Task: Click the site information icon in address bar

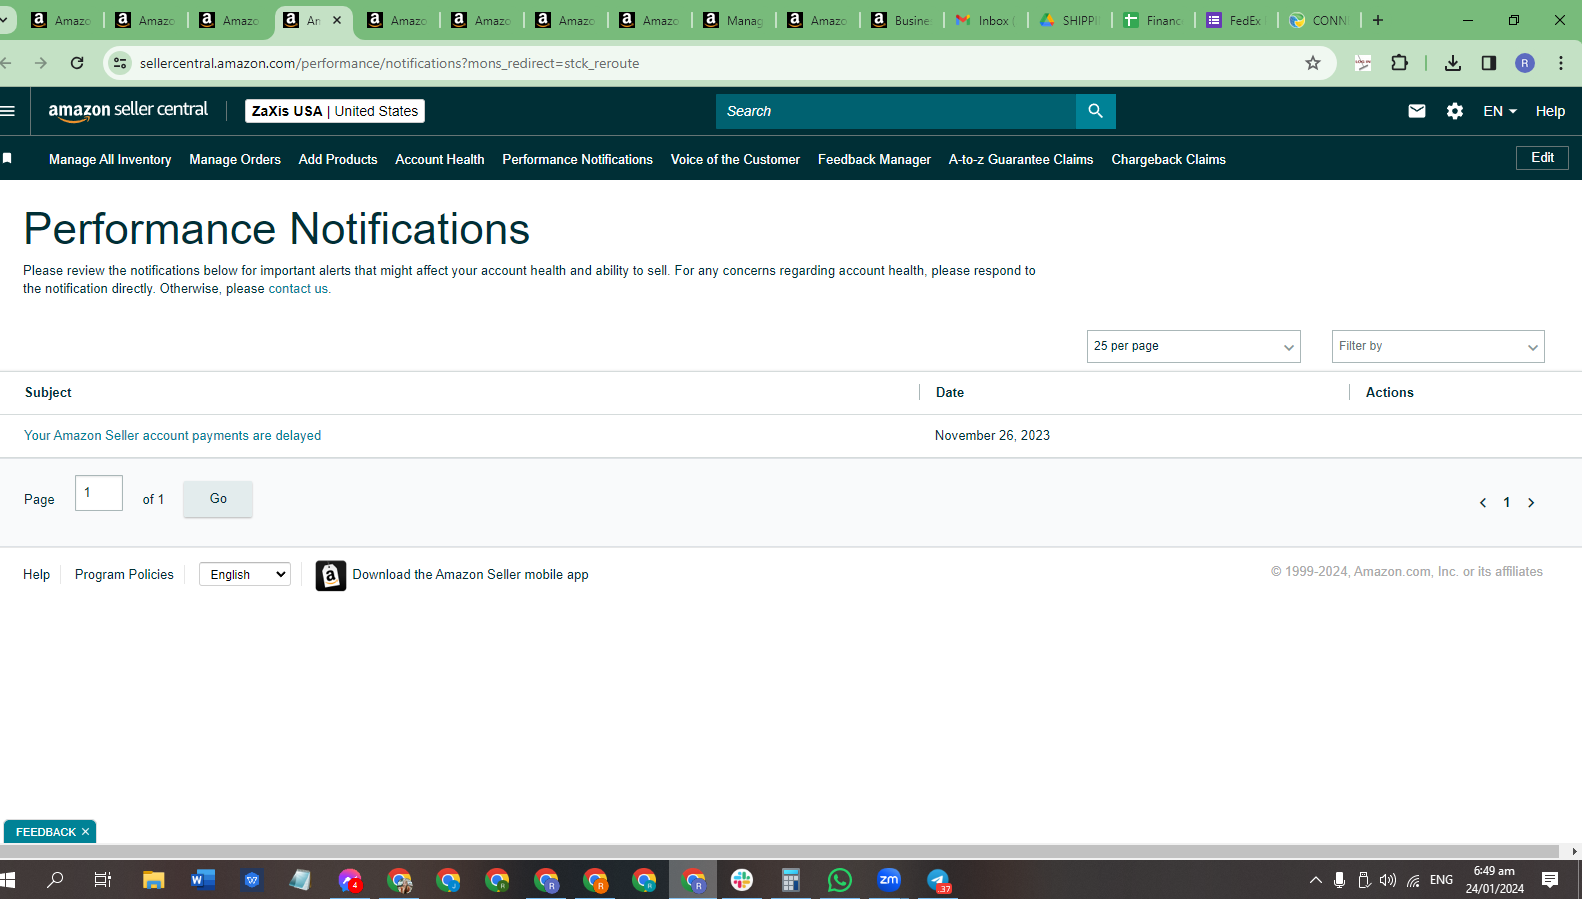Action: 120,63
